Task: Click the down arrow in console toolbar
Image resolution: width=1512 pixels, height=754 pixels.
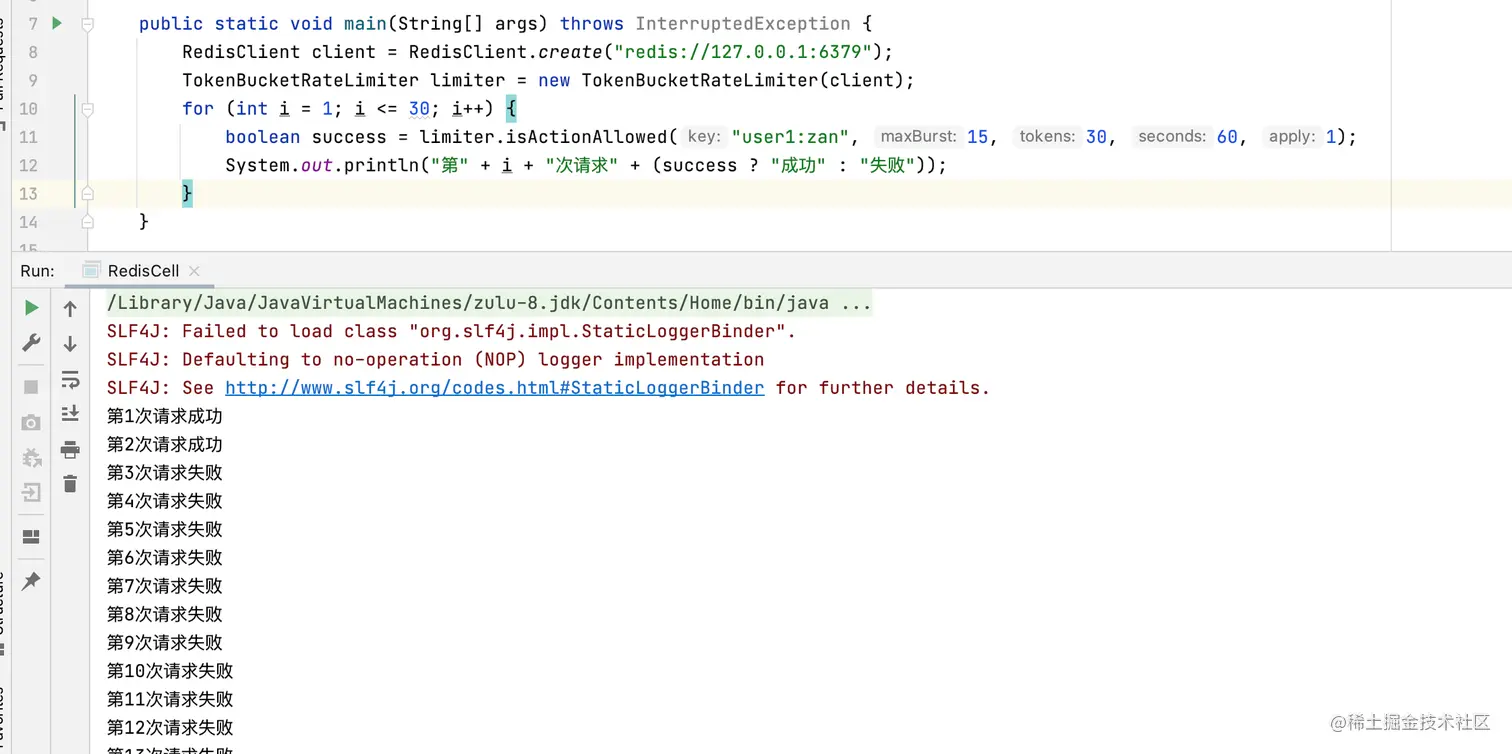Action: (70, 344)
